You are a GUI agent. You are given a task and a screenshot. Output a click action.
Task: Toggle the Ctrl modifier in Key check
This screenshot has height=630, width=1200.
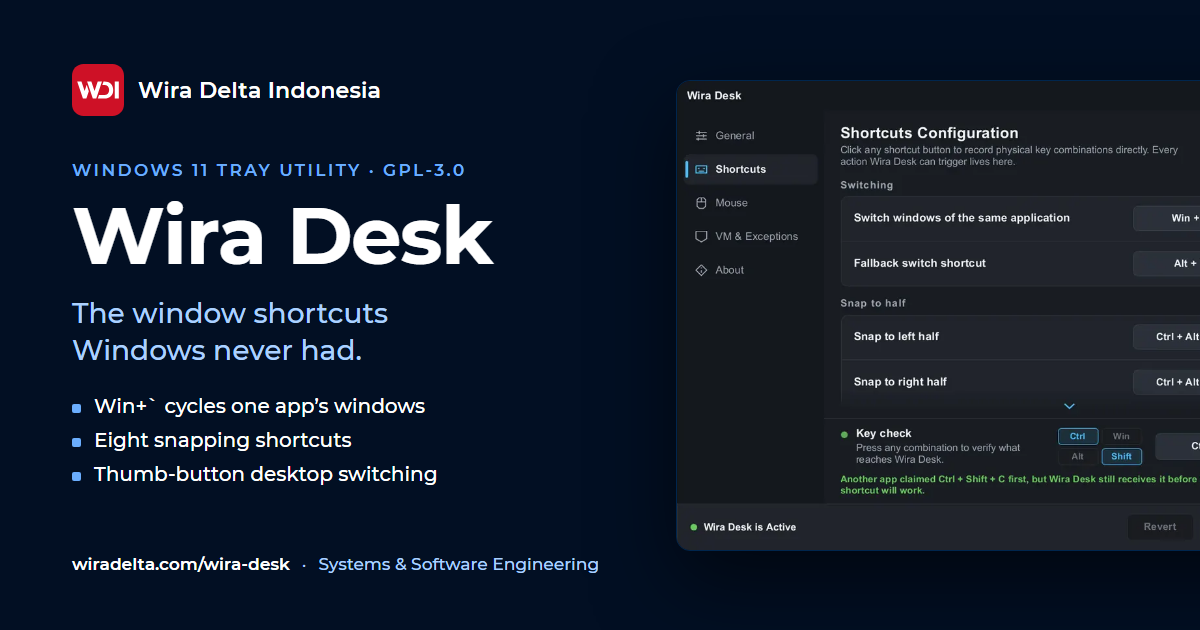(1078, 436)
